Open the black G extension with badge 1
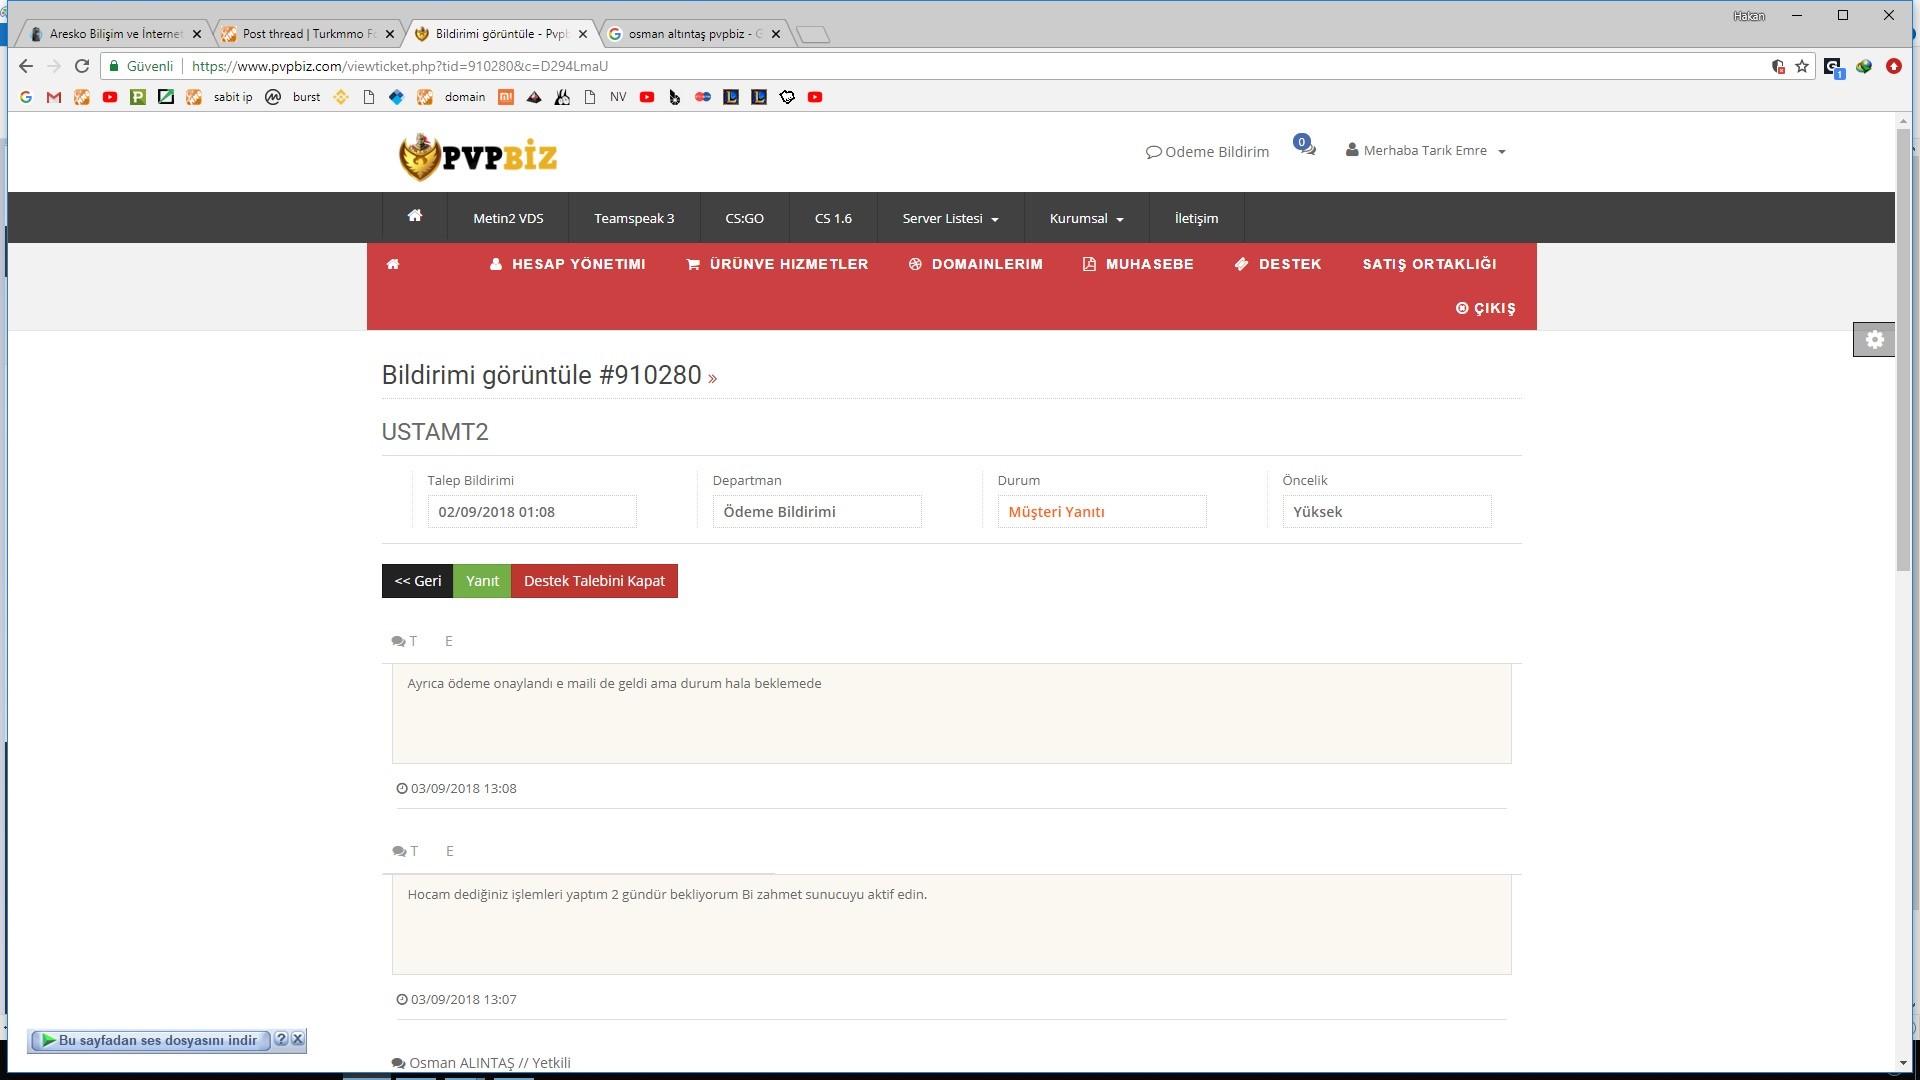1920x1080 pixels. coord(1833,67)
